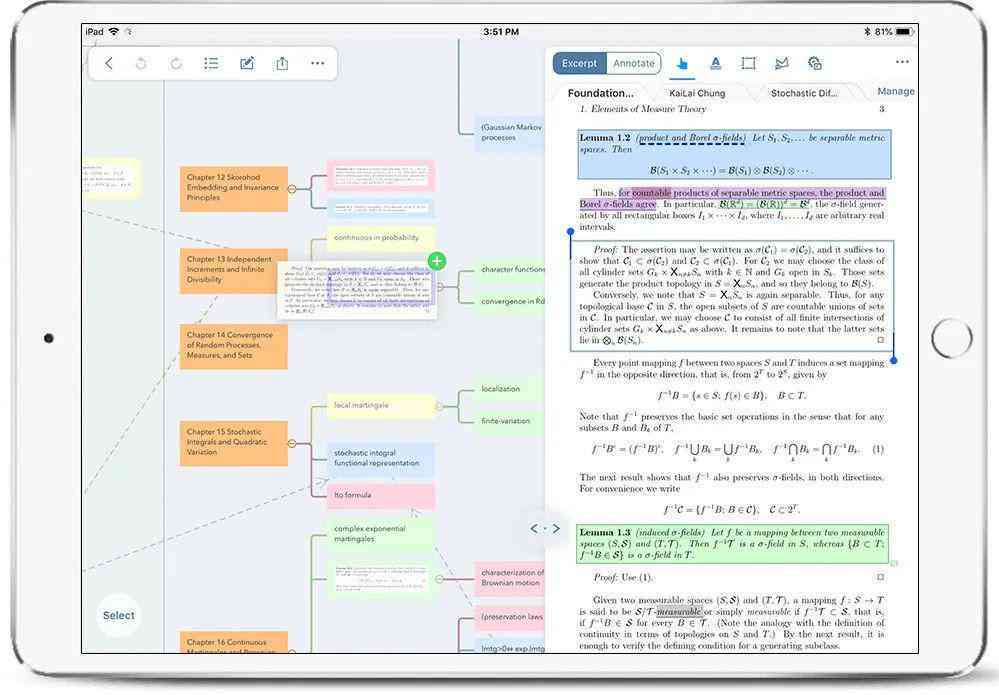
Task: Collapse Chapter 15 Stochastic Integrals branch circle
Action: (292, 443)
